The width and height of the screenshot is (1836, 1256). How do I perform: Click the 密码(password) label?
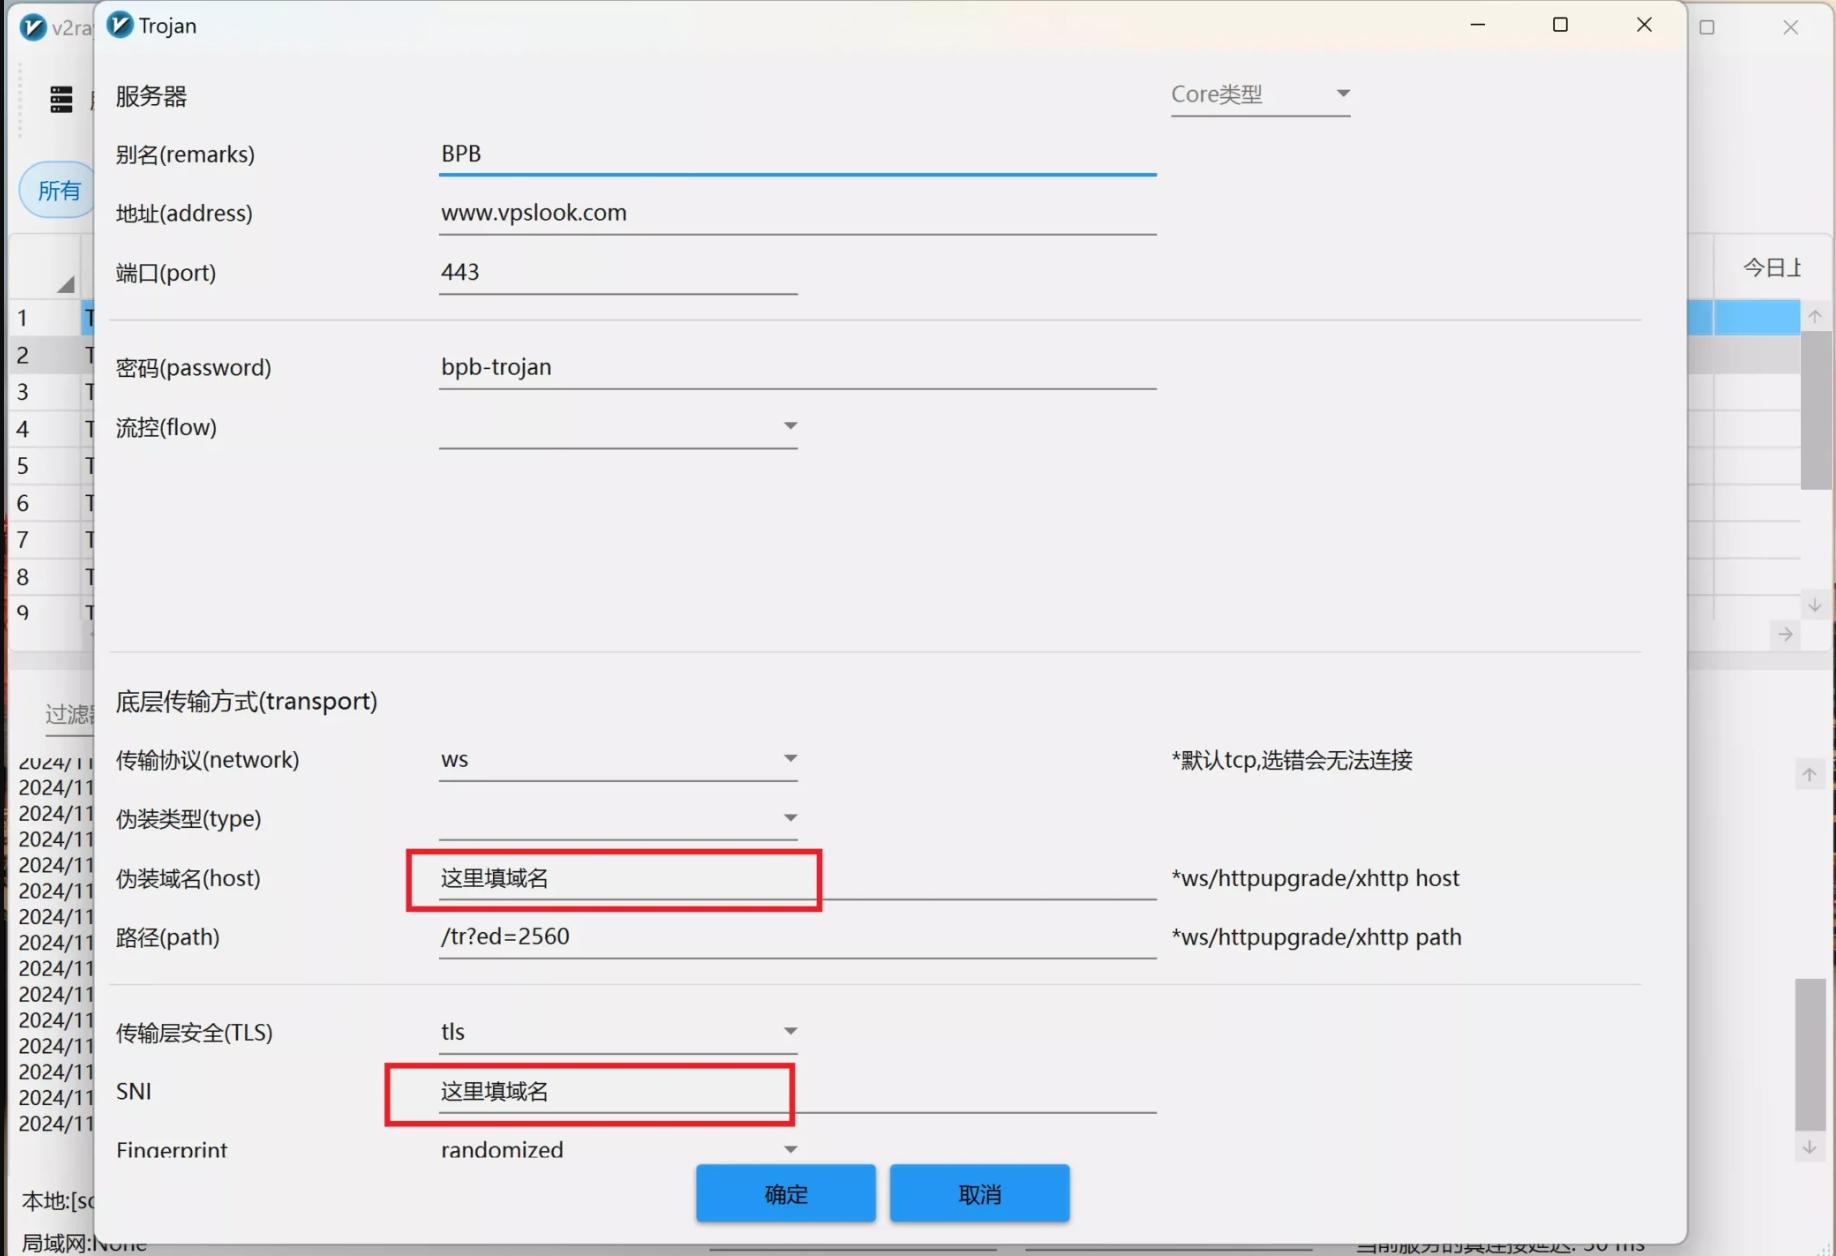point(193,367)
